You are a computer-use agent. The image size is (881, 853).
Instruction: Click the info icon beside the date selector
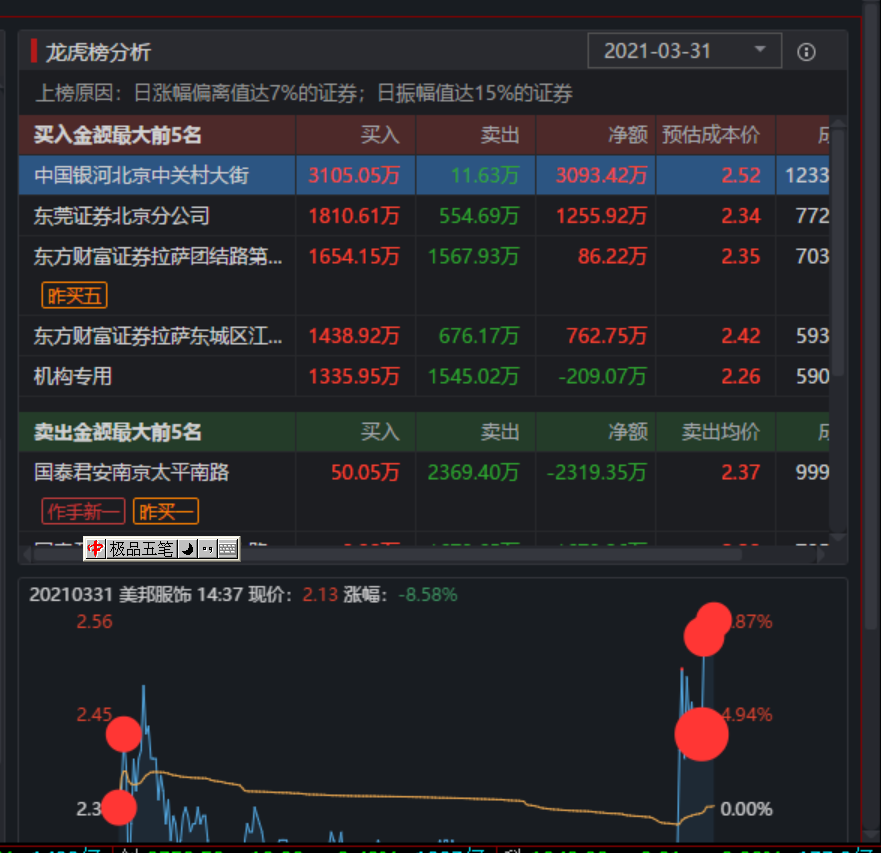point(806,52)
